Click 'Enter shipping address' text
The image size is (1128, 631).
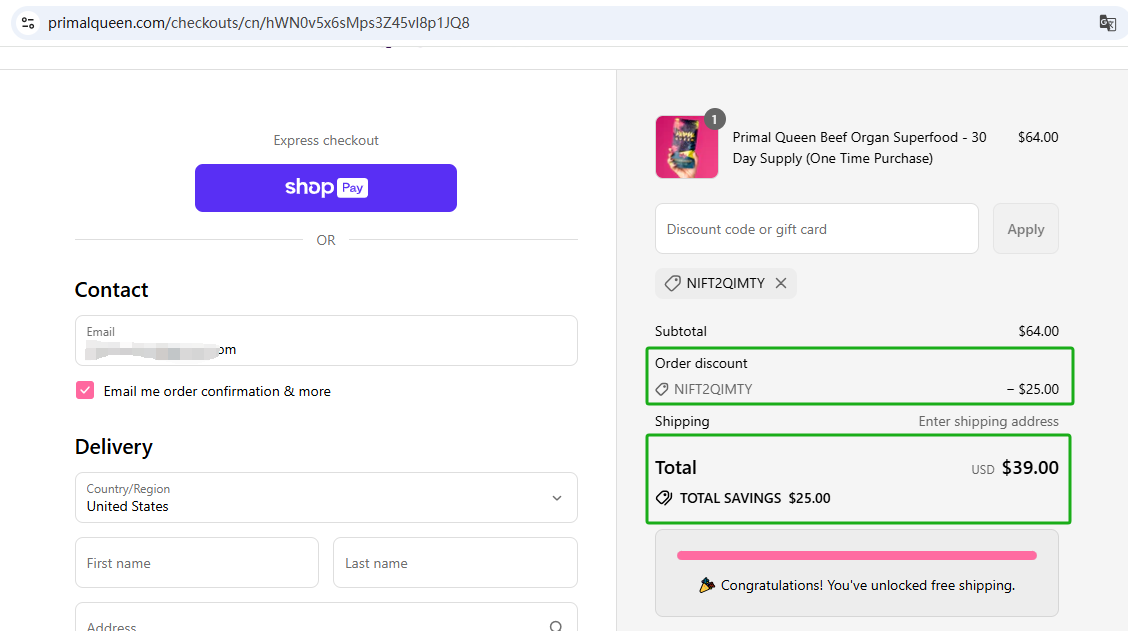(988, 422)
